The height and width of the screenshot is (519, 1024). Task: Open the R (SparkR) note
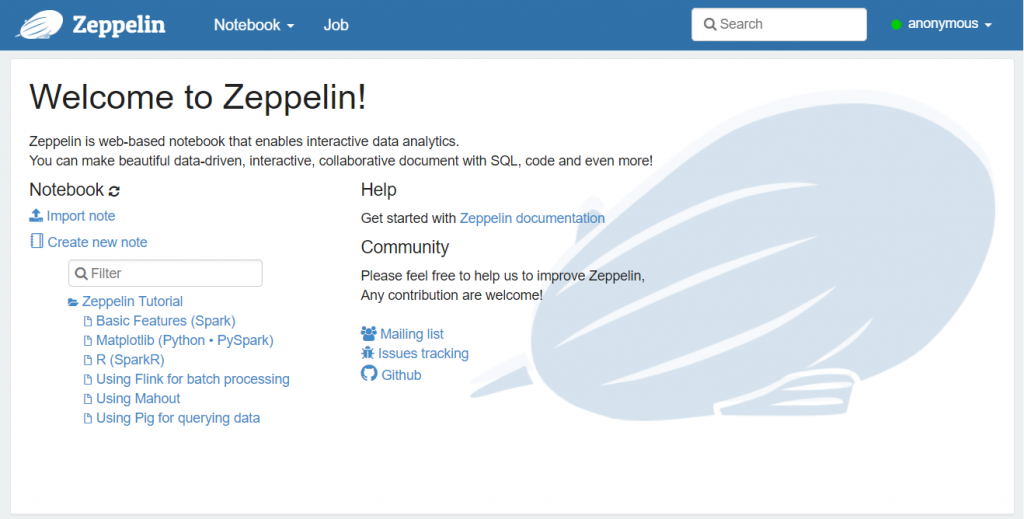pos(130,360)
